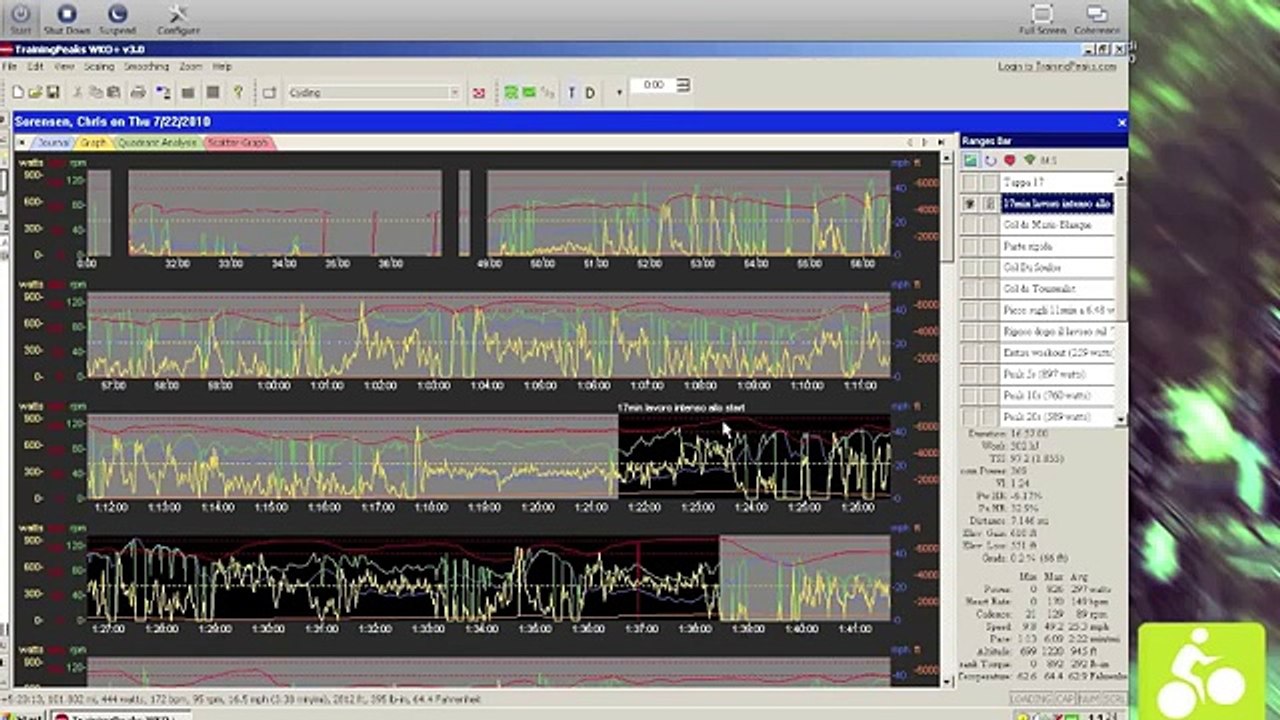Open the Zoom menu

point(191,66)
